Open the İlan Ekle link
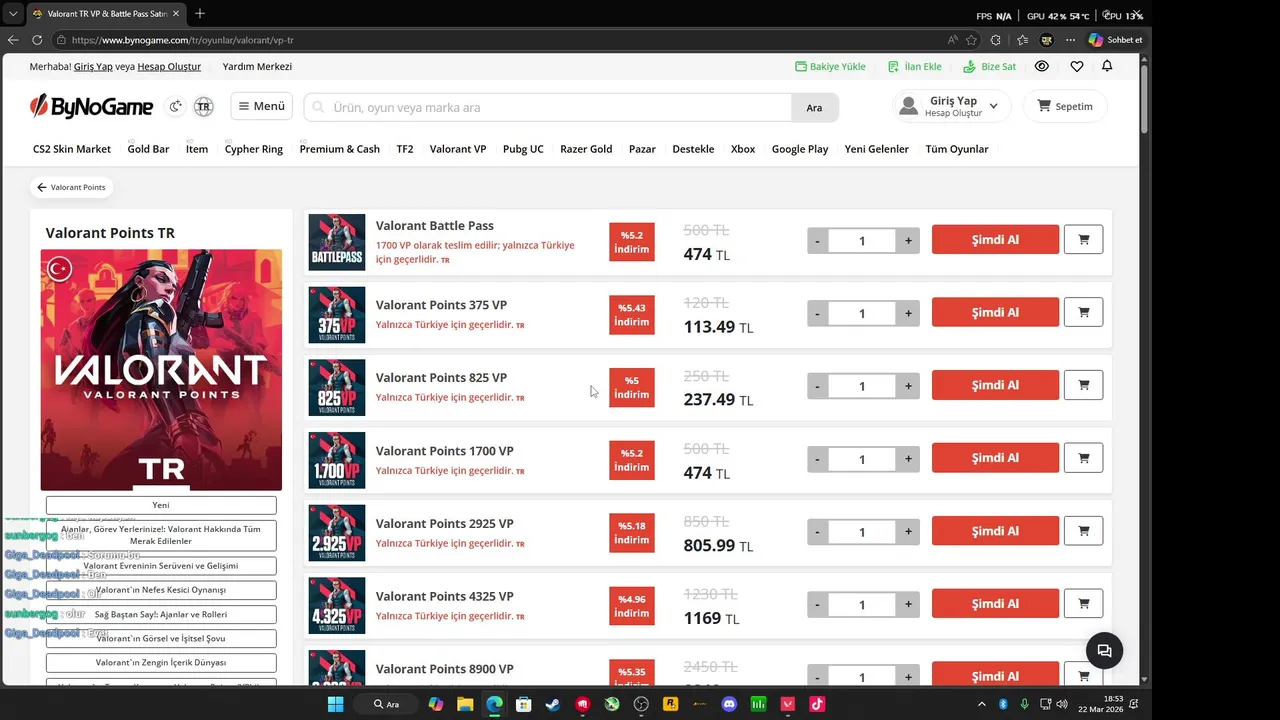This screenshot has width=1280, height=720. click(915, 66)
